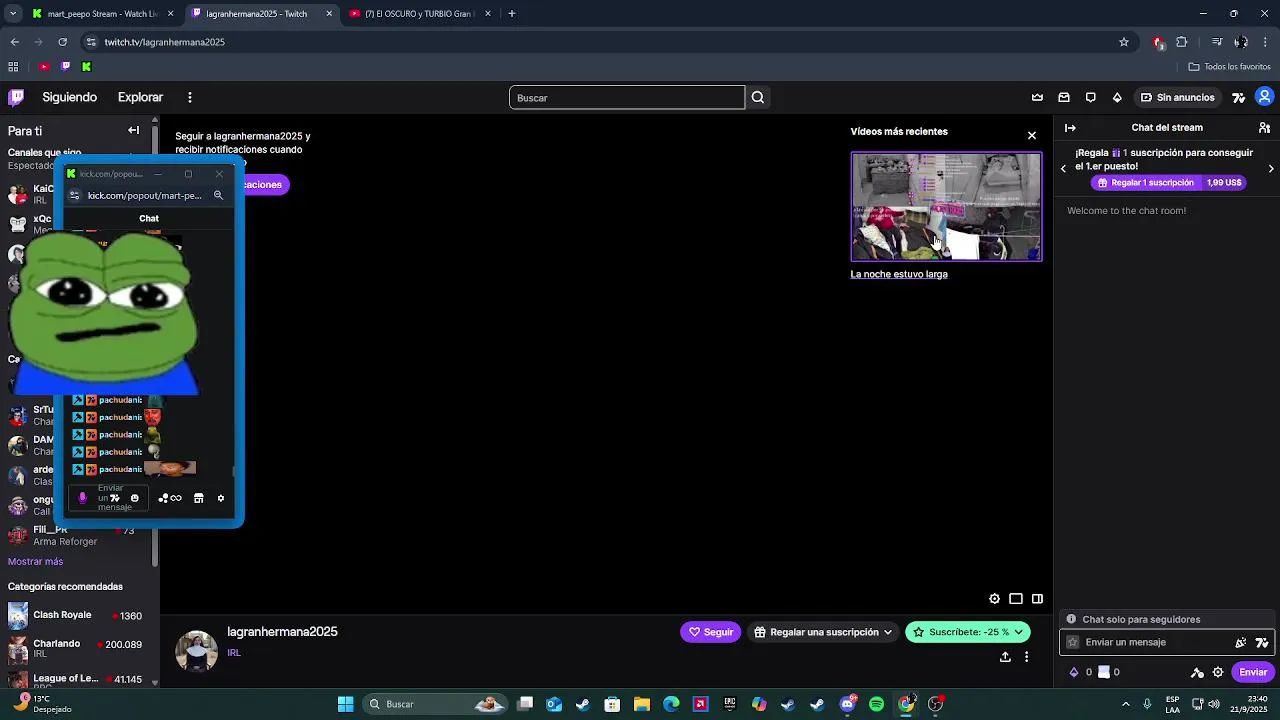Viewport: 1280px width, 720px height.
Task: Open 7TV emote picker in chat input
Action: coord(1262,642)
